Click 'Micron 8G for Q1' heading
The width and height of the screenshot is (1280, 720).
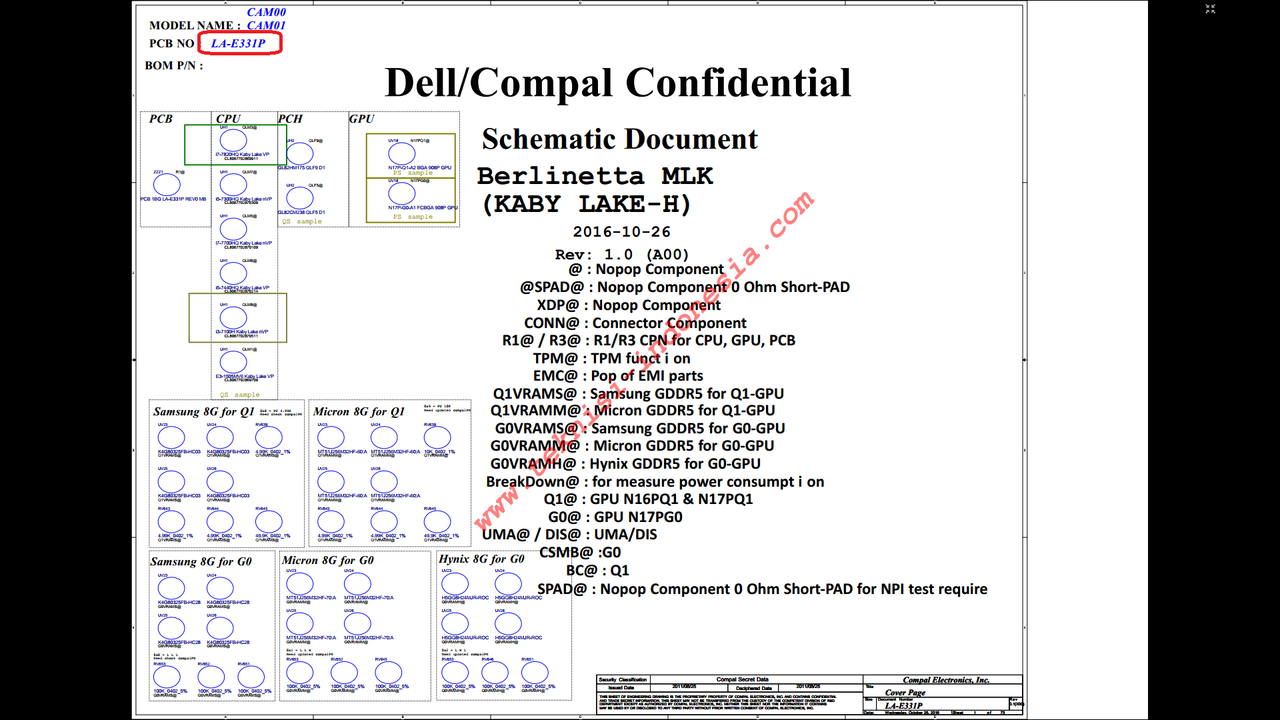tap(359, 412)
